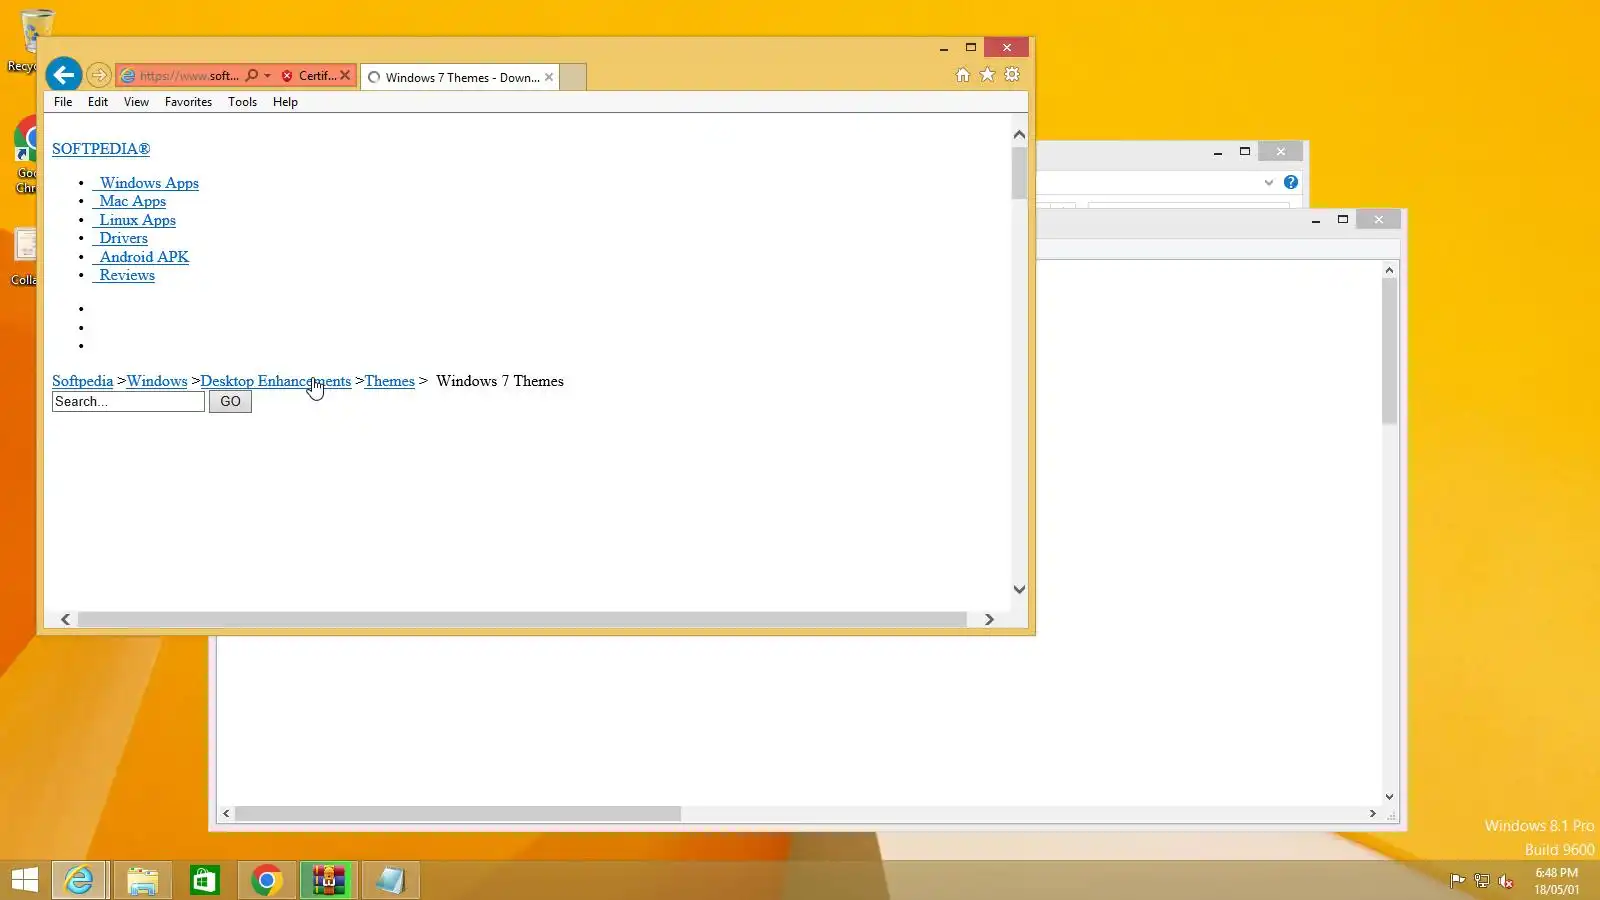Open the Android APK link

pos(141,257)
